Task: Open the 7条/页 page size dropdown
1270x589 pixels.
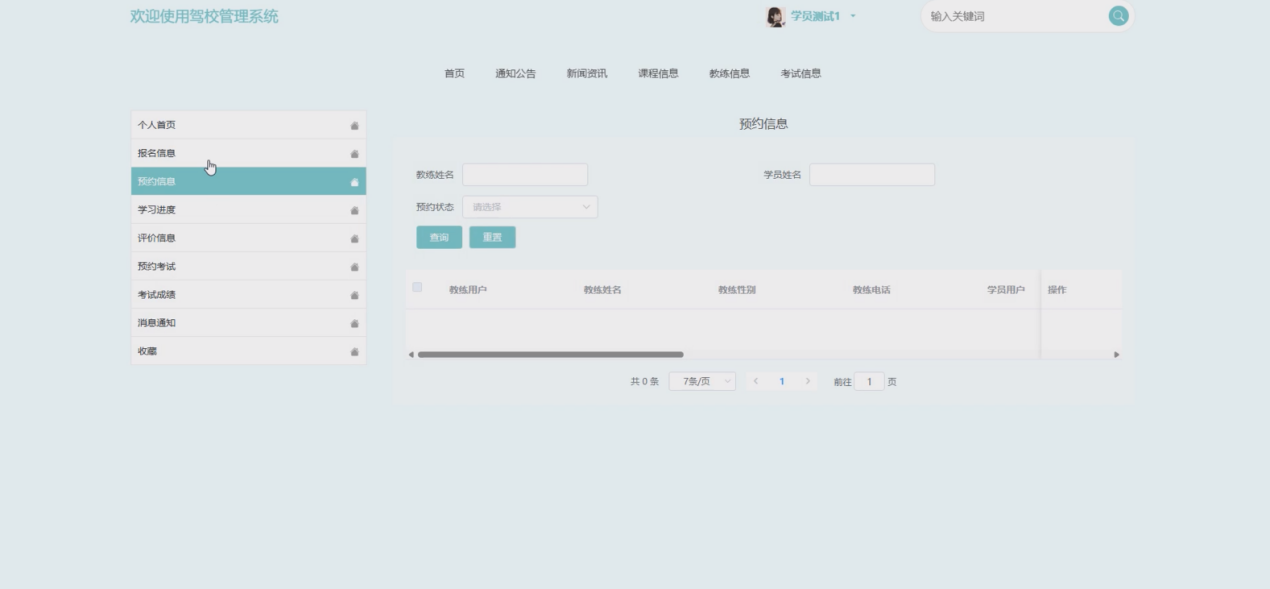Action: coord(702,382)
